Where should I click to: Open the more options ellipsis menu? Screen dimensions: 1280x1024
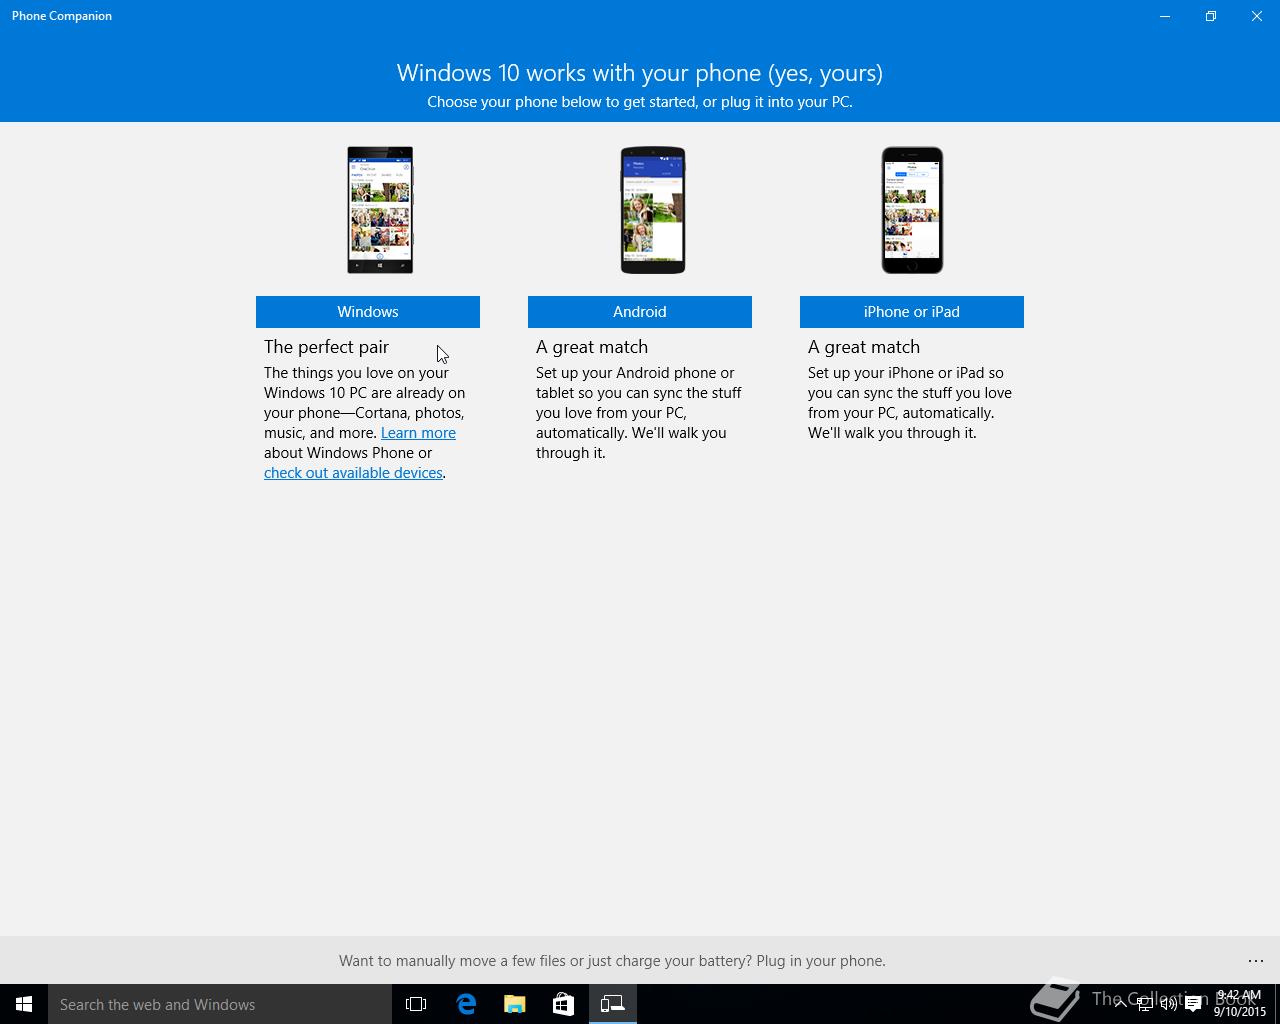point(1256,961)
